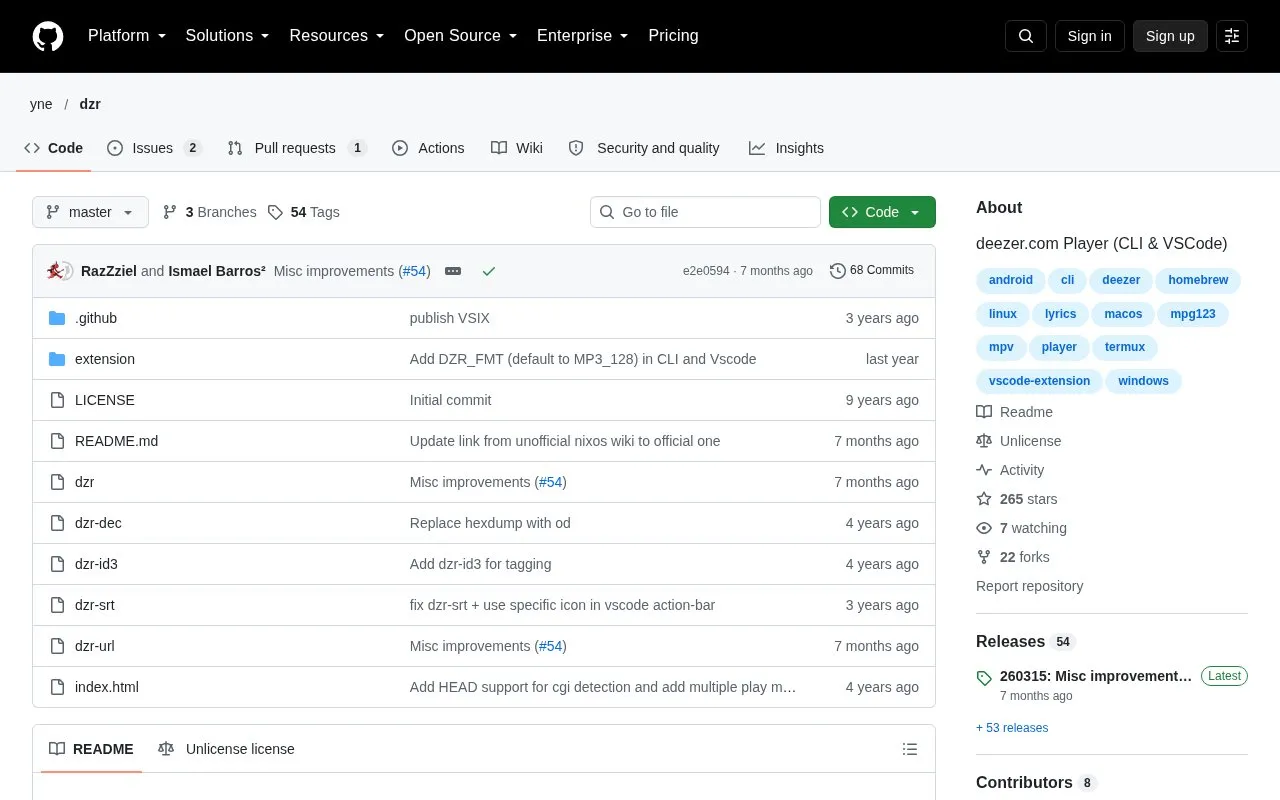Expand commit message ellipsis button
The image size is (1280, 800).
(x=453, y=271)
